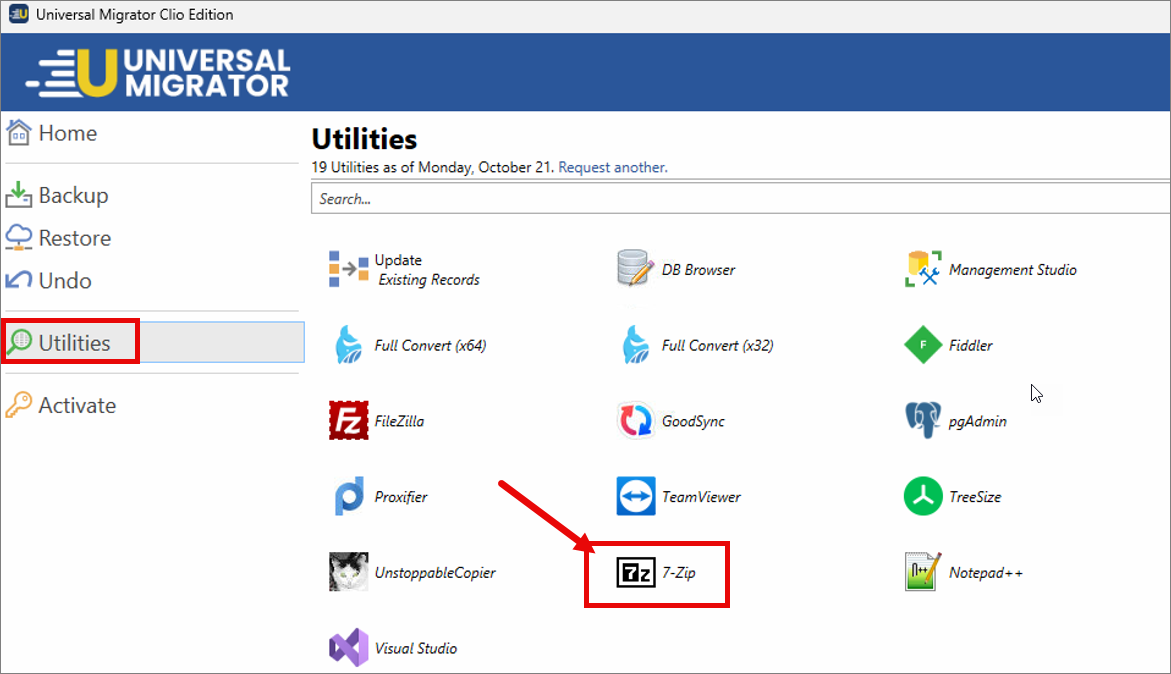This screenshot has height=674, width=1171.
Task: Click the 'Fiddler' label
Action: (971, 345)
